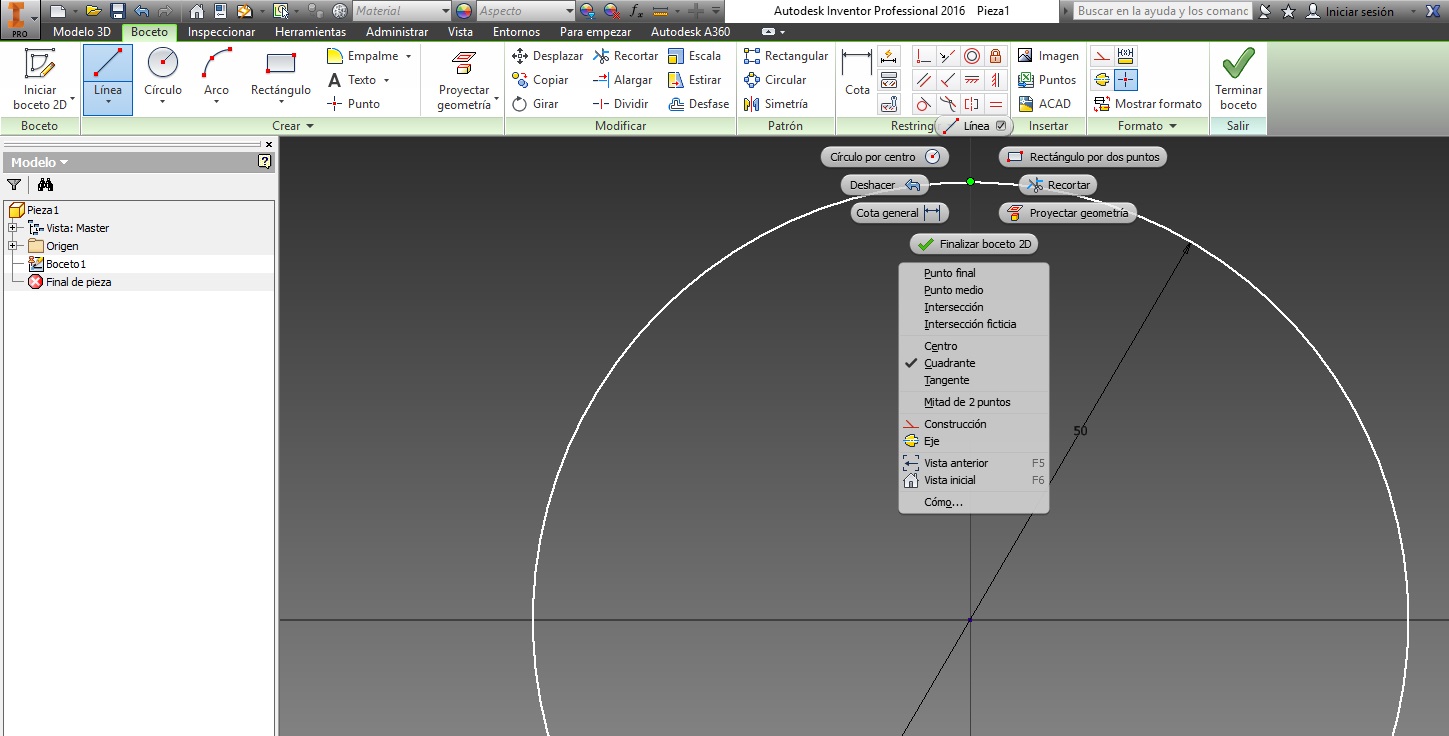The image size is (1449, 736).
Task: Toggle center point format button
Action: click(x=1126, y=80)
